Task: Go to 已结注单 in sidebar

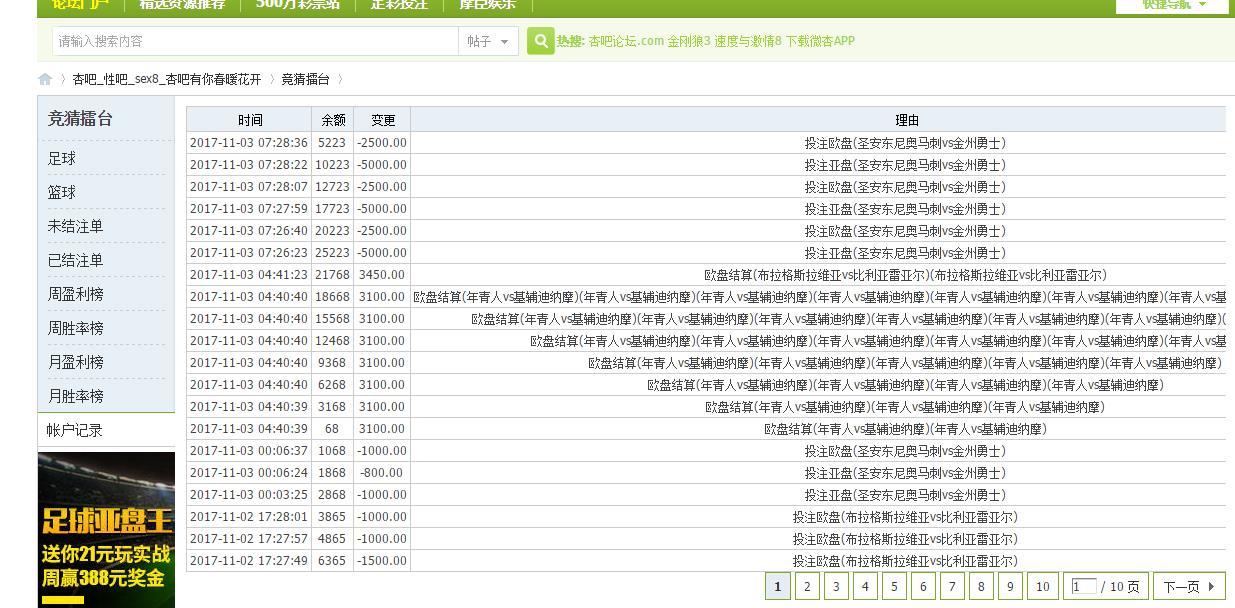Action: pos(75,260)
